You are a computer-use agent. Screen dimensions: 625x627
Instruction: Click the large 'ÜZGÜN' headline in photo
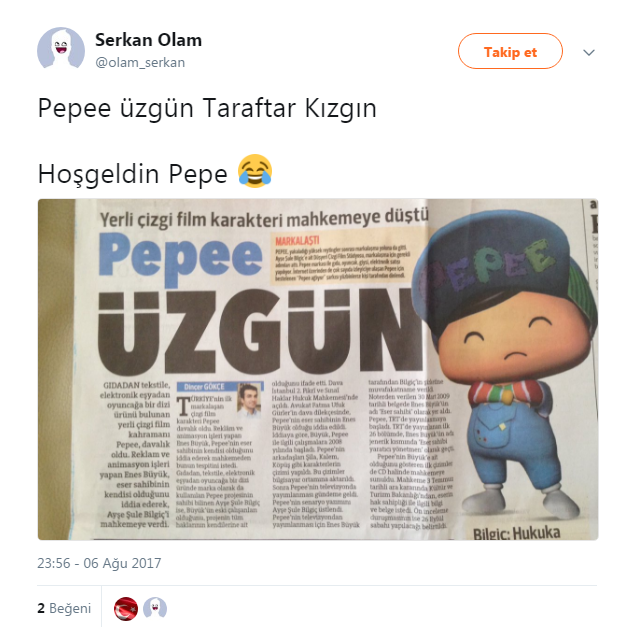click(260, 331)
